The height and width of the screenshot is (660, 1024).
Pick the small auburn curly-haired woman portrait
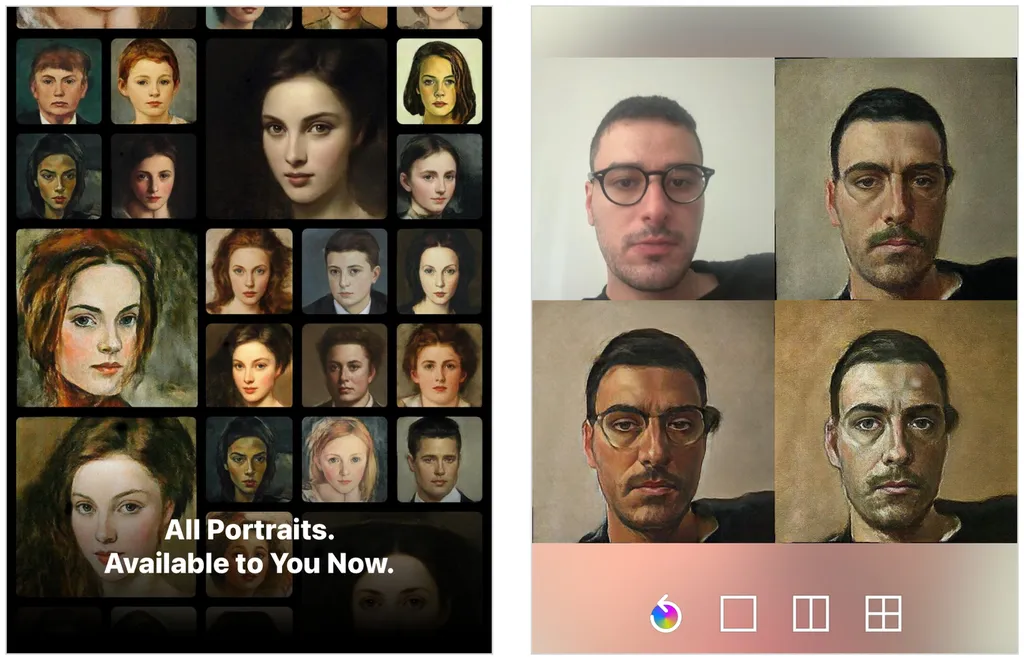coord(249,271)
